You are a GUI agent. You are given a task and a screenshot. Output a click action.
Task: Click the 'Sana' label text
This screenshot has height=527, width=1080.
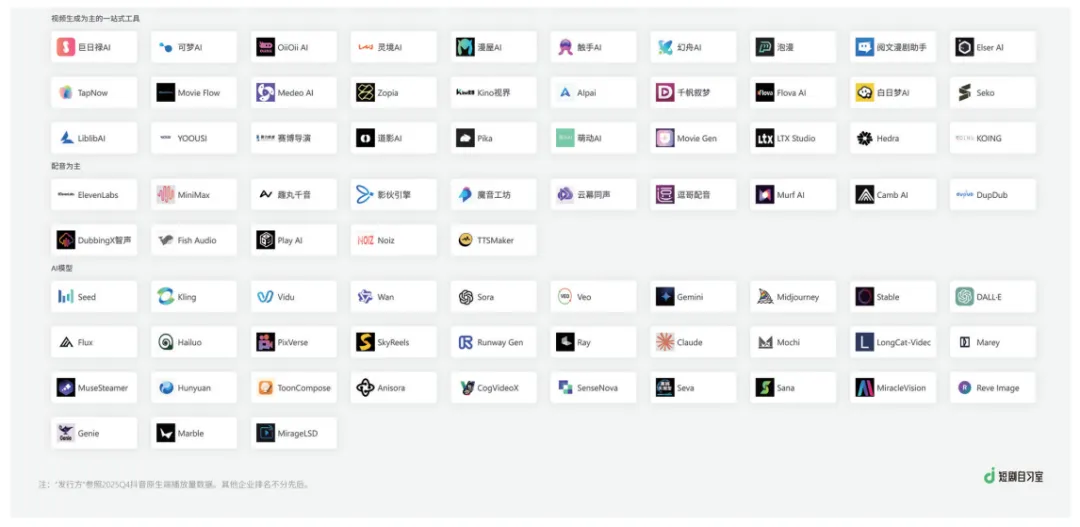pos(785,388)
